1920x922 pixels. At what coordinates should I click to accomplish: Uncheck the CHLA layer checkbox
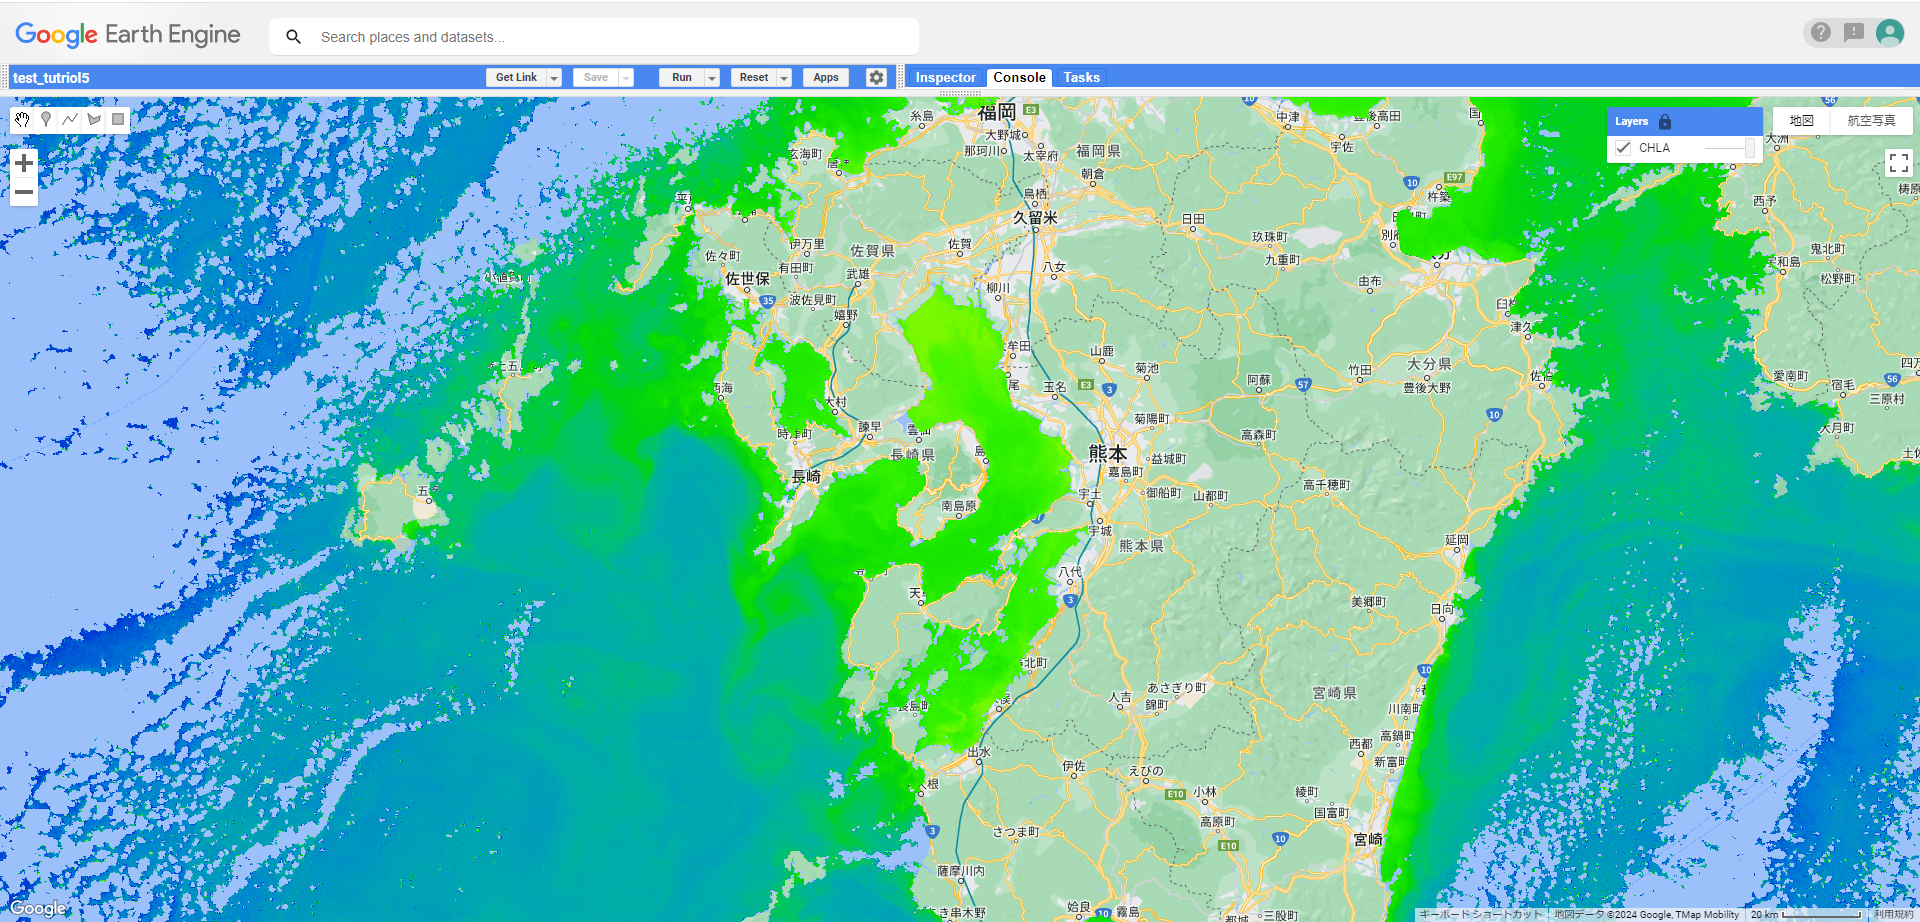pos(1623,148)
